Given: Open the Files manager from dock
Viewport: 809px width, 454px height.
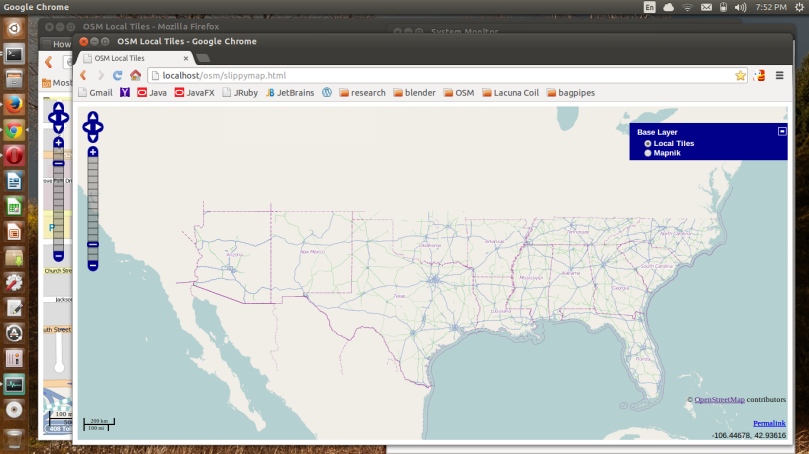Looking at the screenshot, I should [14, 79].
